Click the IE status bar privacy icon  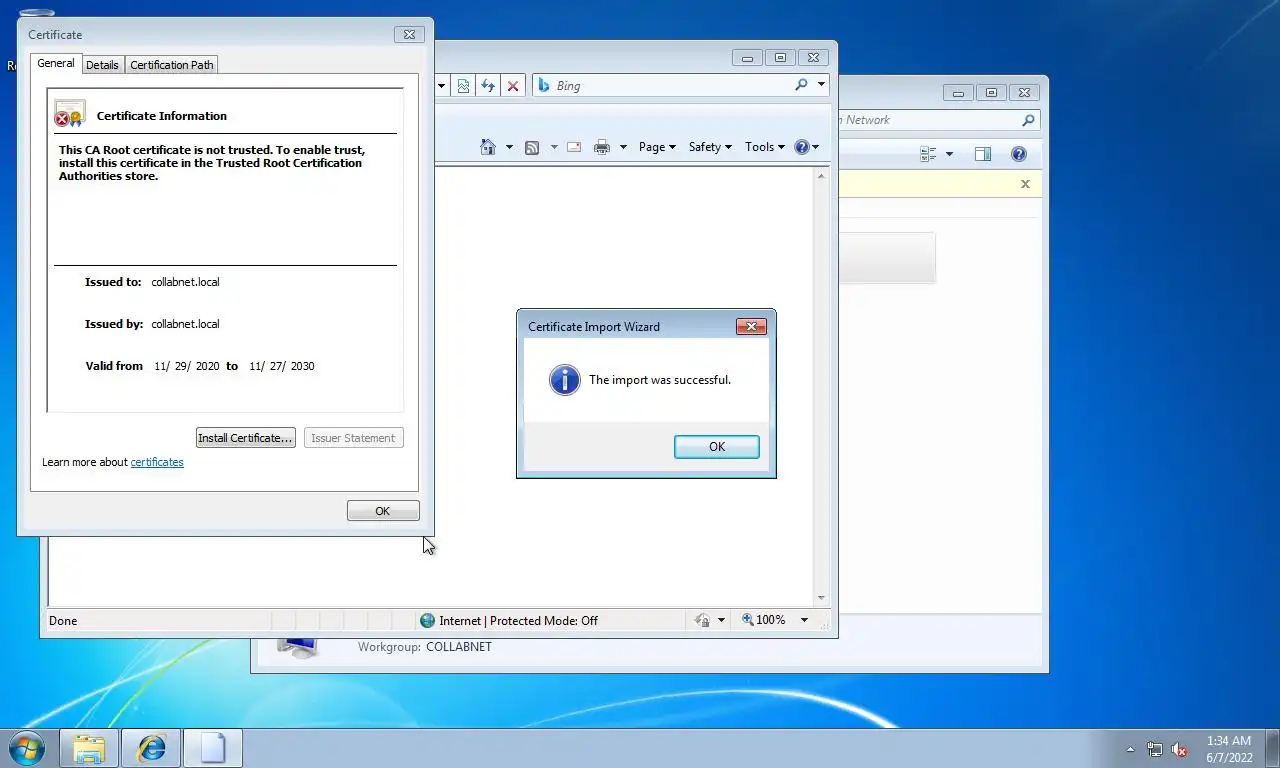pyautogui.click(x=703, y=620)
